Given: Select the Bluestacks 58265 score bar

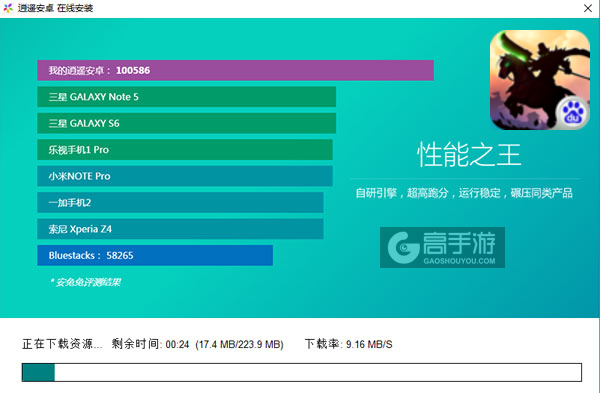Looking at the screenshot, I should click(155, 255).
